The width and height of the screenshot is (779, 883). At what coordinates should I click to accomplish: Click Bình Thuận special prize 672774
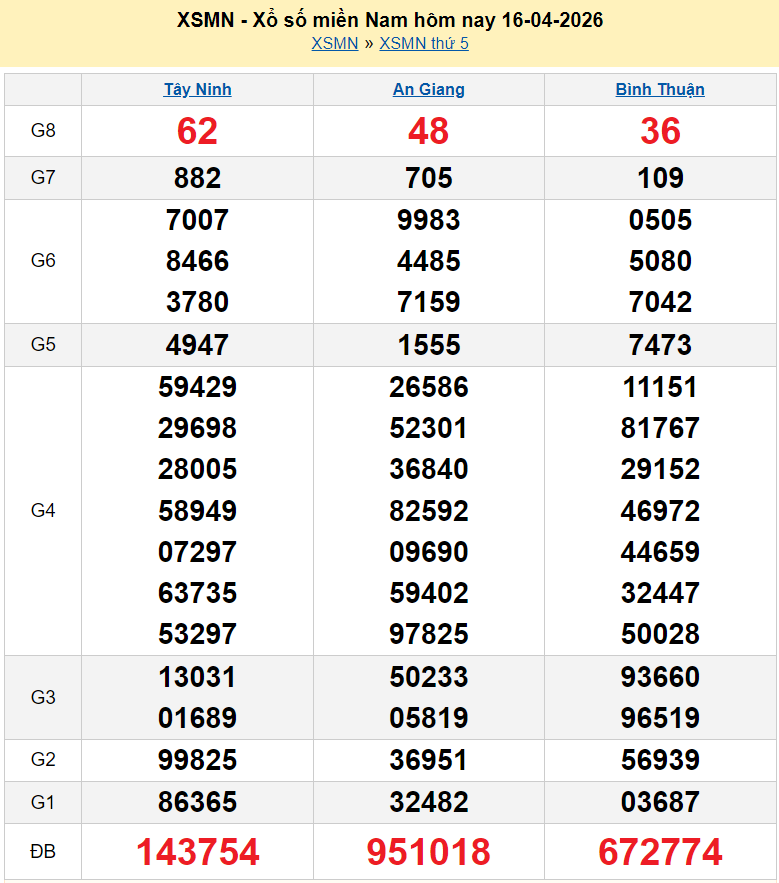point(660,852)
